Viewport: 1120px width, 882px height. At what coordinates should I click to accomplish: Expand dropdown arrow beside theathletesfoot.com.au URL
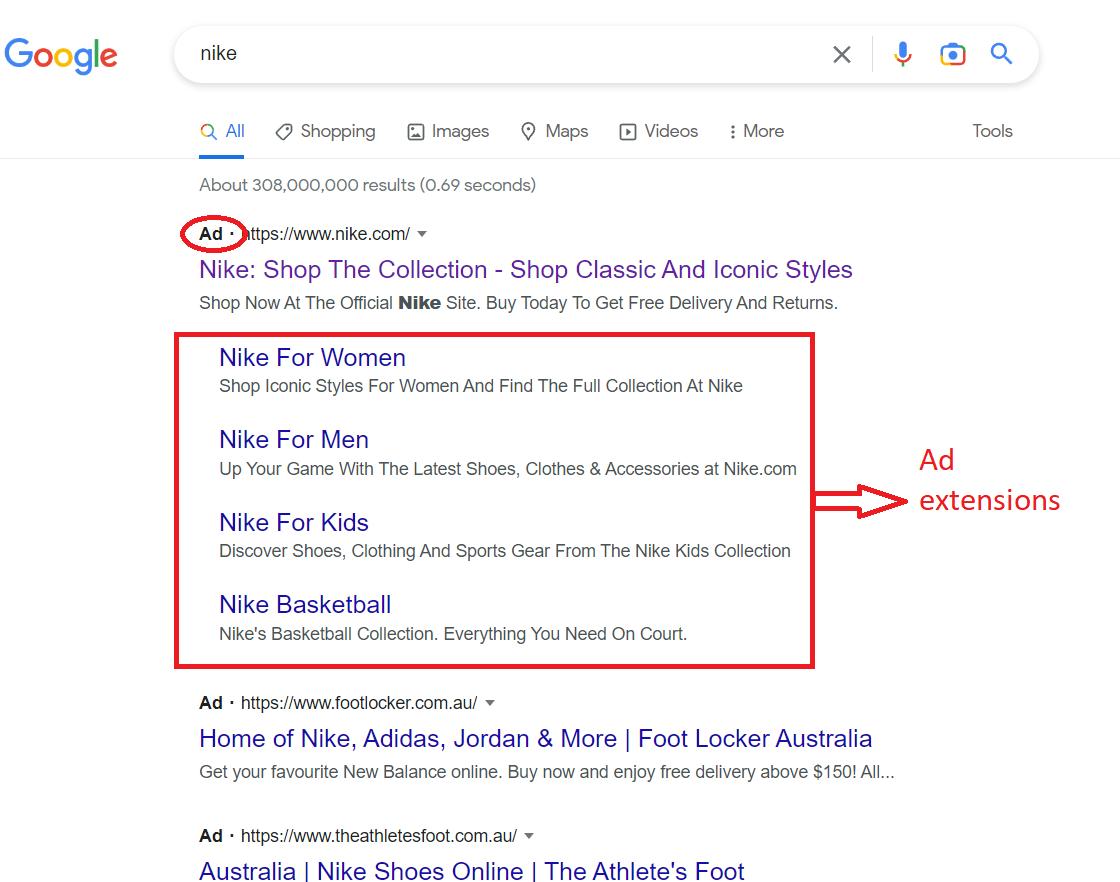point(529,836)
